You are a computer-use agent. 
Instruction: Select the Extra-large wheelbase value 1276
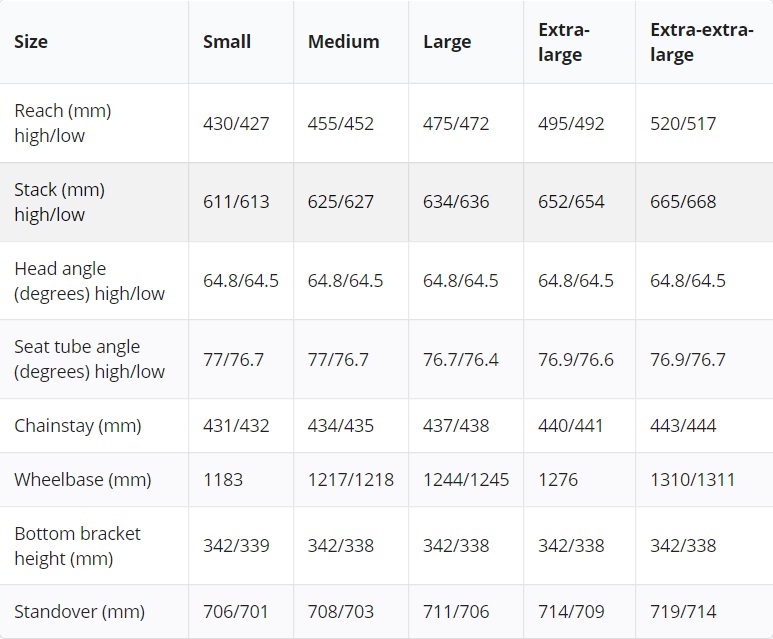(x=558, y=480)
